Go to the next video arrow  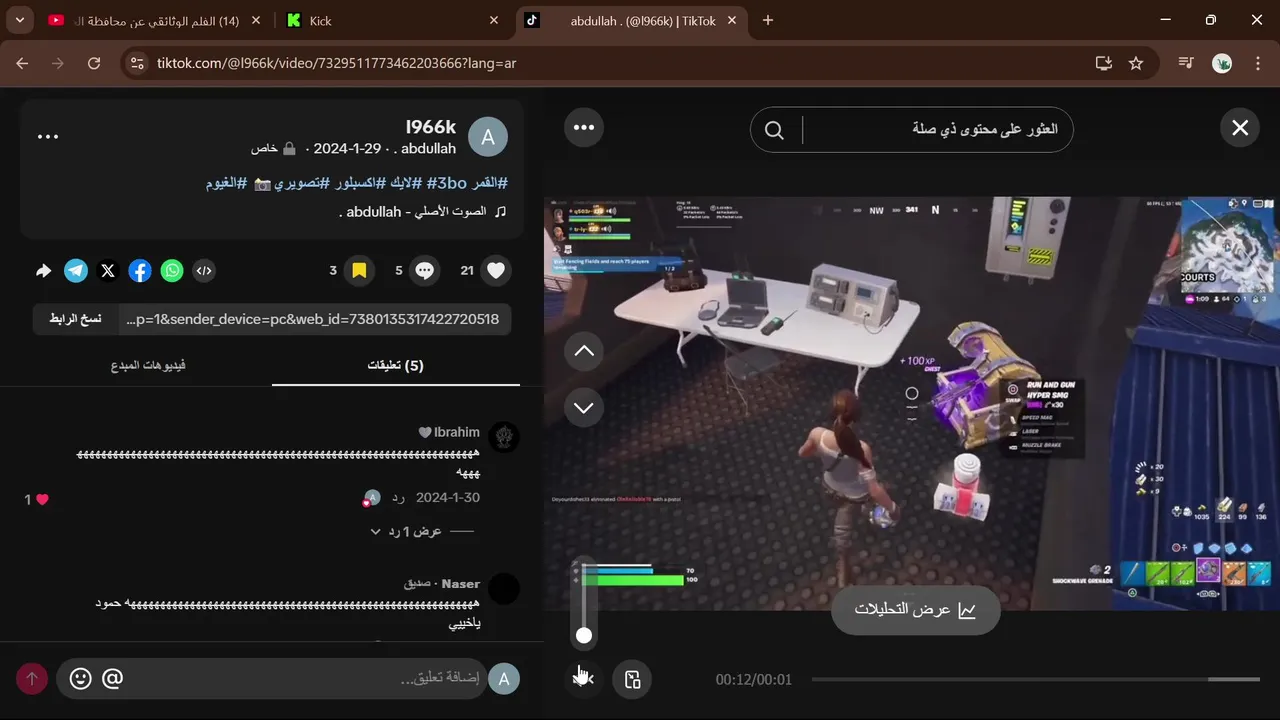pos(584,407)
